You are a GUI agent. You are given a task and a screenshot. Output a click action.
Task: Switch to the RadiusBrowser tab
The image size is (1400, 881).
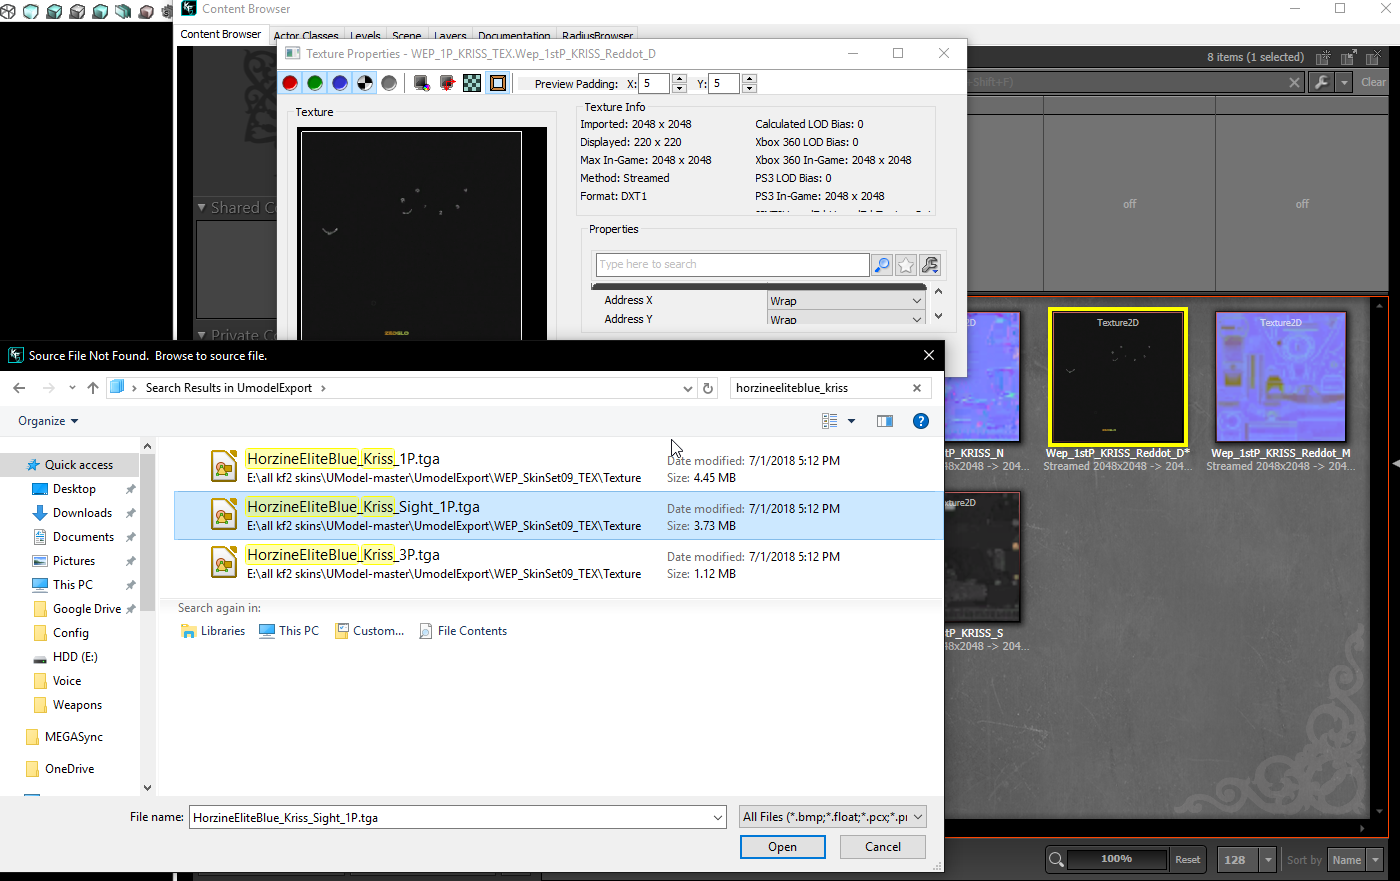[597, 36]
